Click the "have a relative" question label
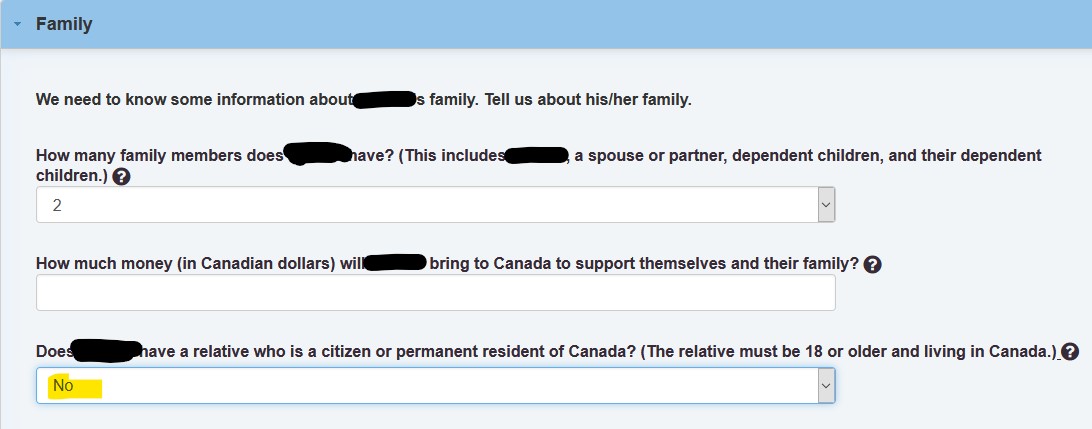The width and height of the screenshot is (1092, 429). click(x=547, y=352)
